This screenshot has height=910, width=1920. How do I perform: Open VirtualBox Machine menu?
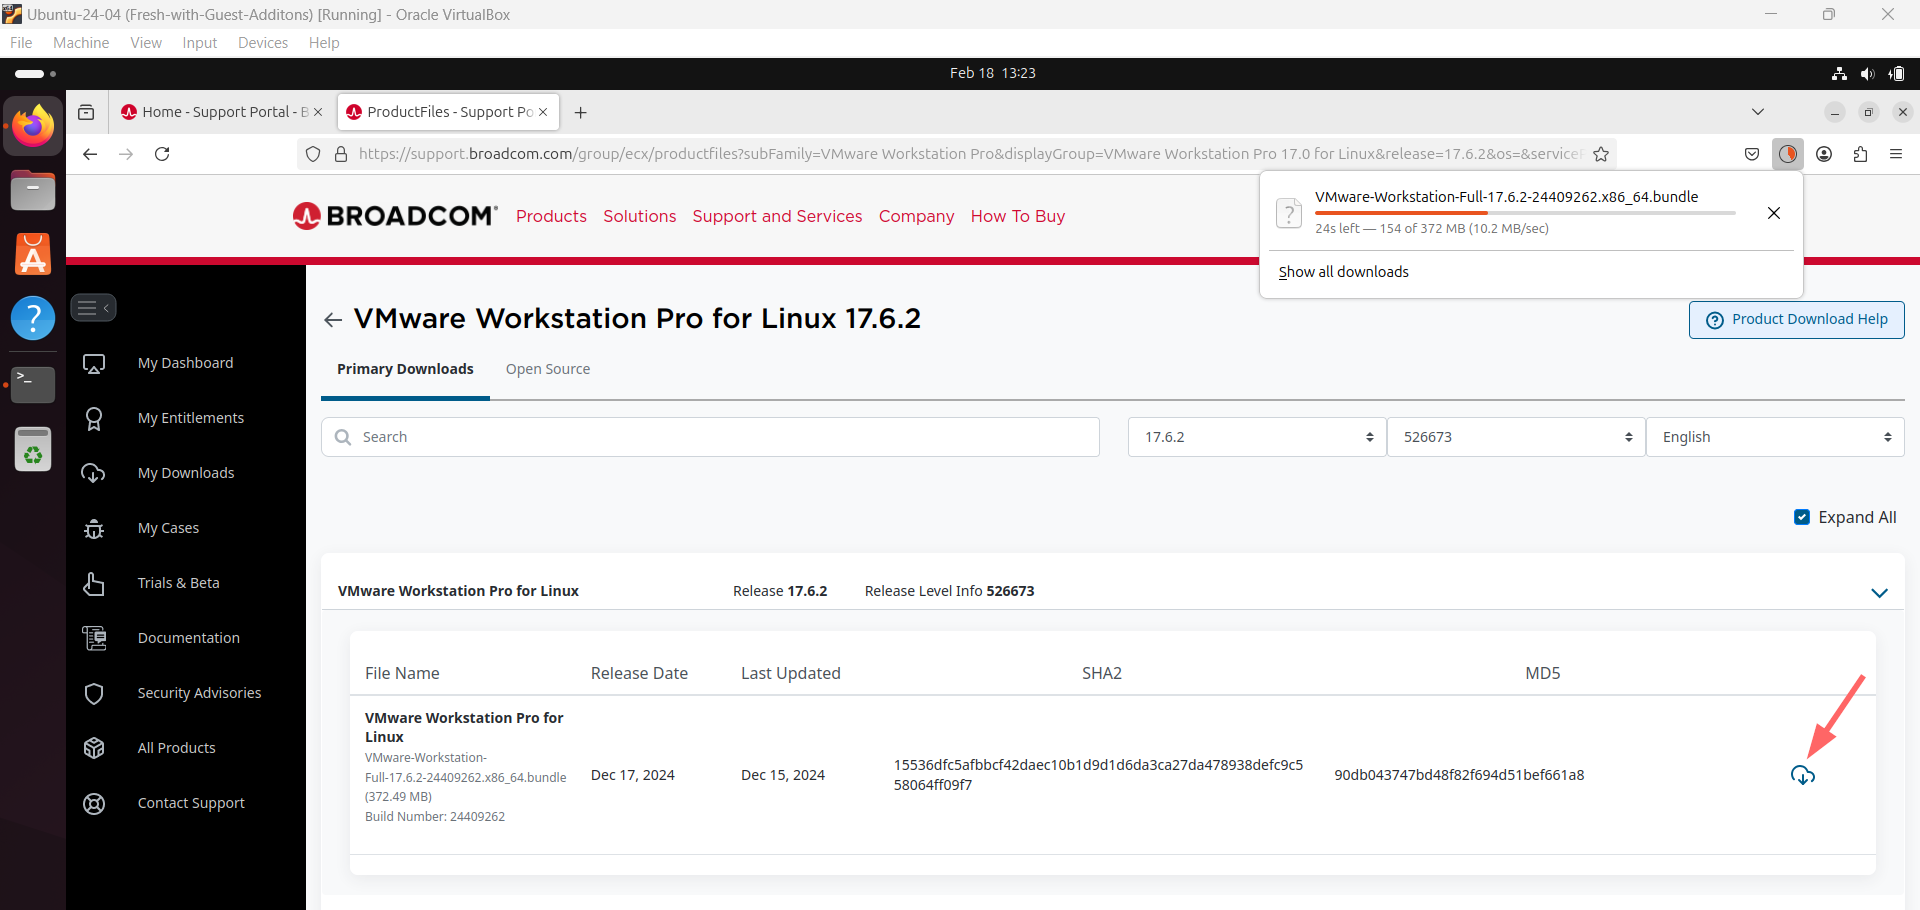(x=81, y=43)
